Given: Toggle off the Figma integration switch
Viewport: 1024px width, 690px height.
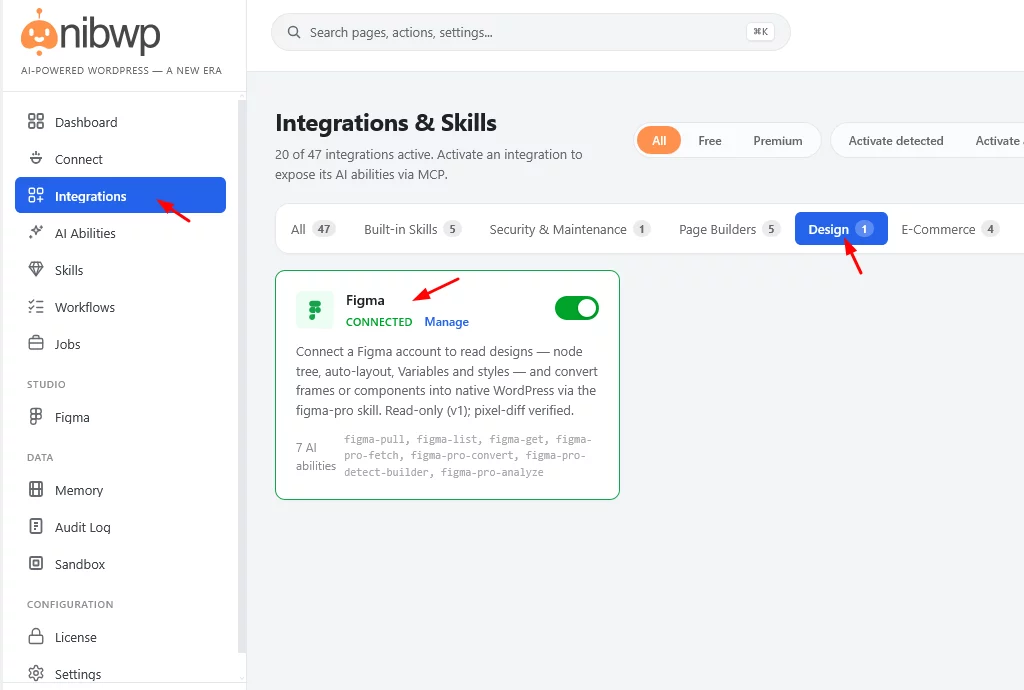Looking at the screenshot, I should click(x=577, y=308).
